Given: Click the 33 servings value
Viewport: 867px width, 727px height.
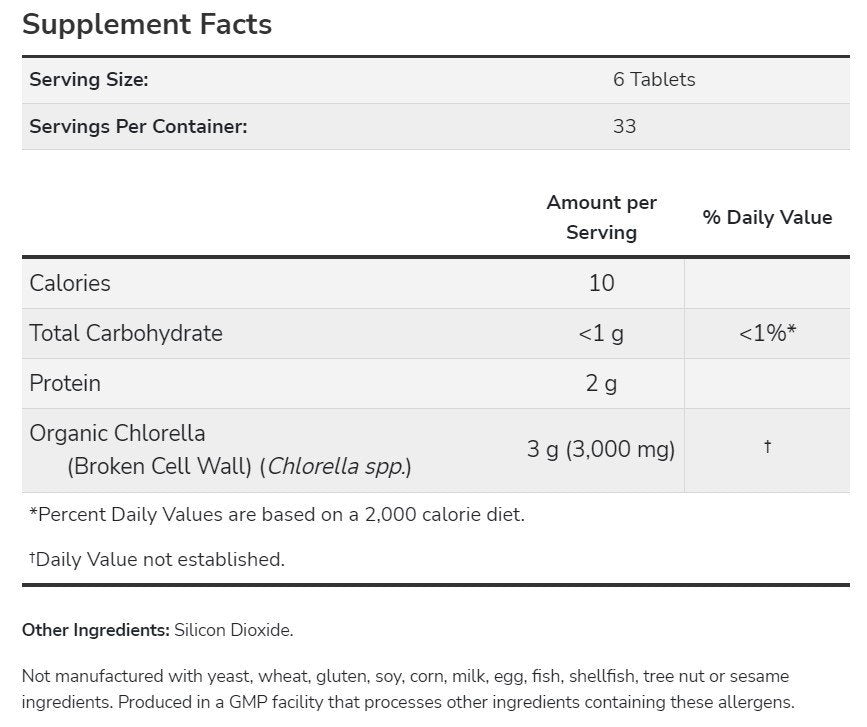Looking at the screenshot, I should point(624,127).
